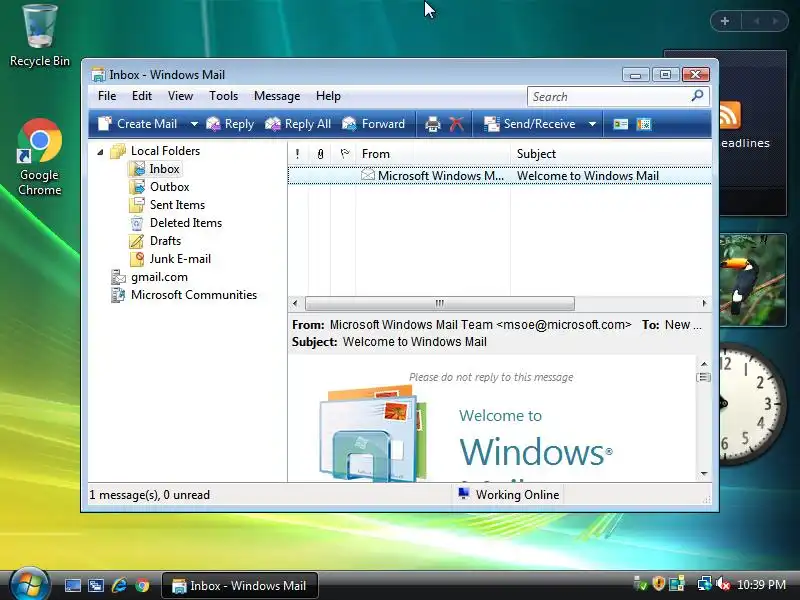800x600 pixels.
Task: Open the Recycle Bin desktop icon
Action: point(40,36)
